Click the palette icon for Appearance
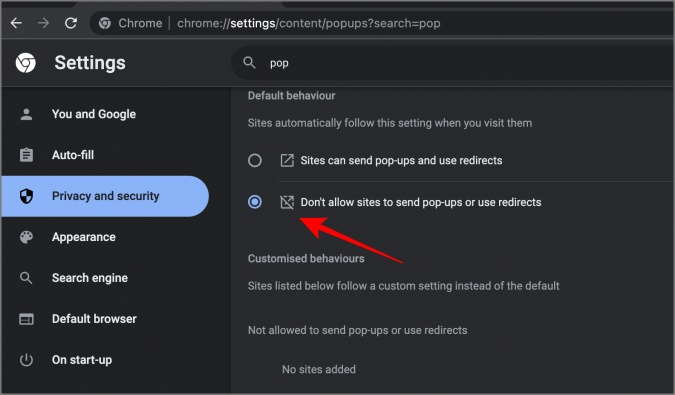Image resolution: width=675 pixels, height=395 pixels. coord(26,237)
